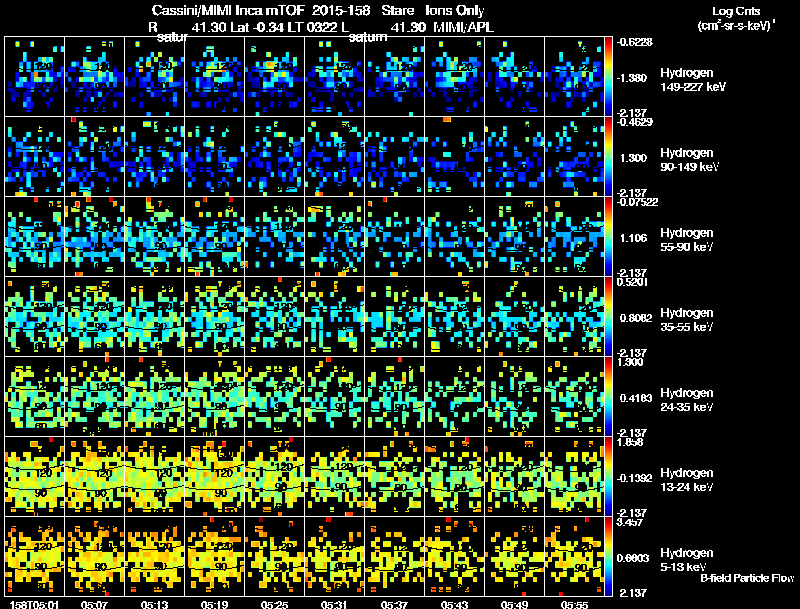
Task: Click the Hydrogen 24-35 keV row label
Action: click(x=687, y=400)
